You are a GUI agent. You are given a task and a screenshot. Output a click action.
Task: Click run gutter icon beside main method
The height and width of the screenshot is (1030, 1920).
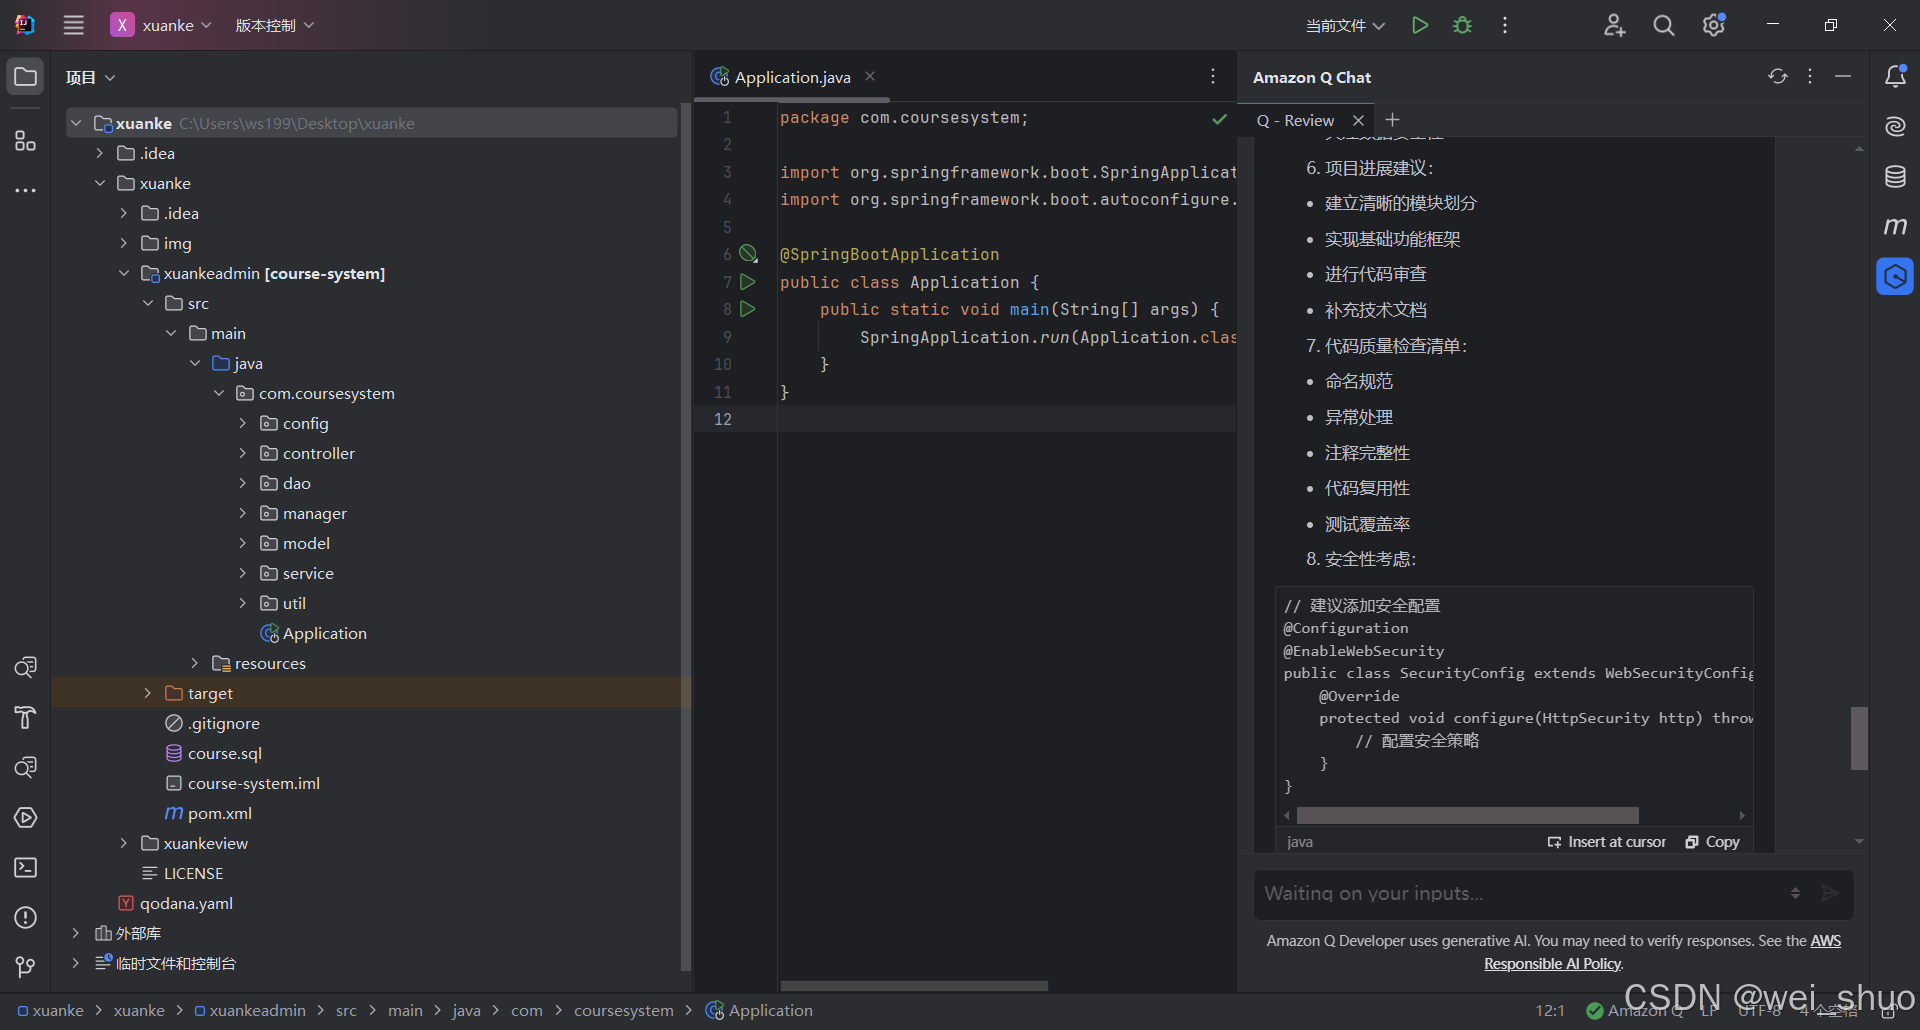coord(747,309)
